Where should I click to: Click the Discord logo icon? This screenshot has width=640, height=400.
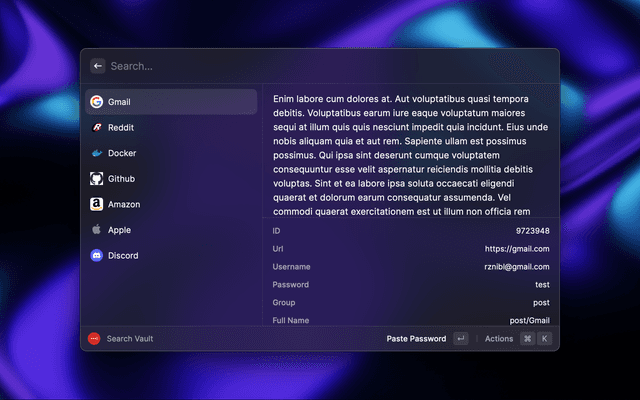(97, 255)
